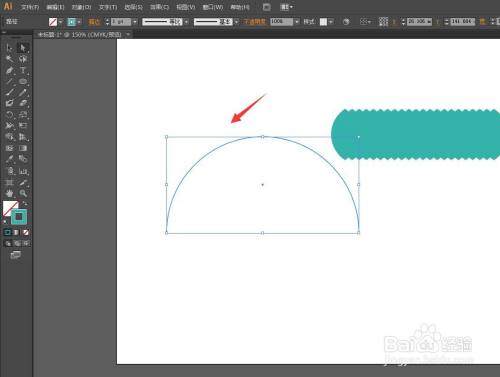Select the Eraser tool
This screenshot has width=500, height=377.
pos(23,103)
